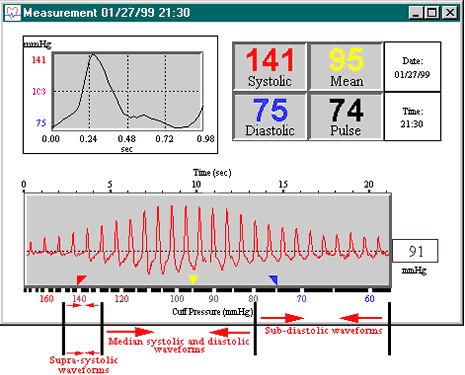Select the red systolic marker triangle
The width and height of the screenshot is (465, 375).
[x=81, y=280]
